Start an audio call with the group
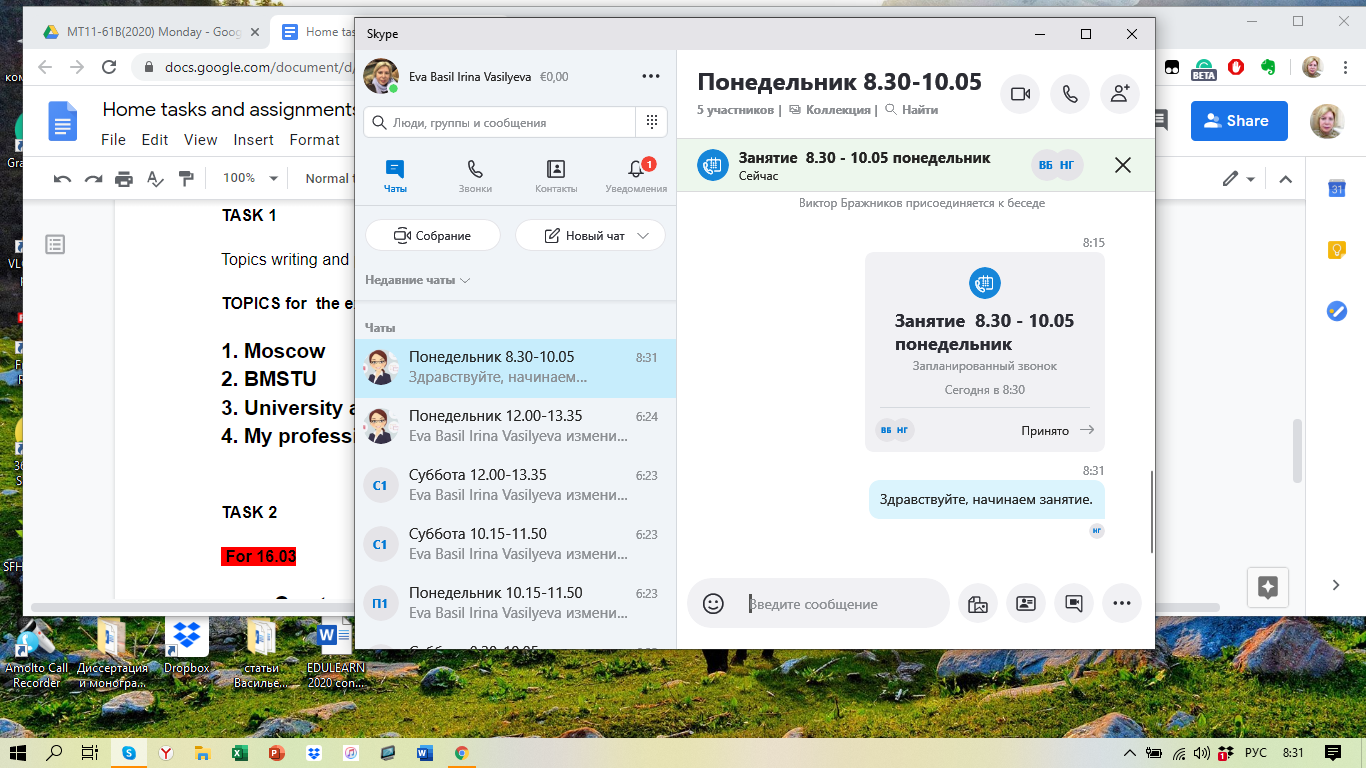 coord(1070,94)
